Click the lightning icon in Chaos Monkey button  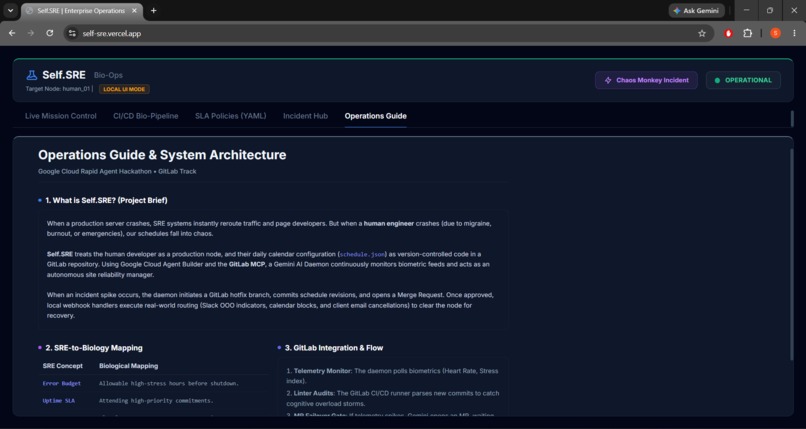[608, 80]
